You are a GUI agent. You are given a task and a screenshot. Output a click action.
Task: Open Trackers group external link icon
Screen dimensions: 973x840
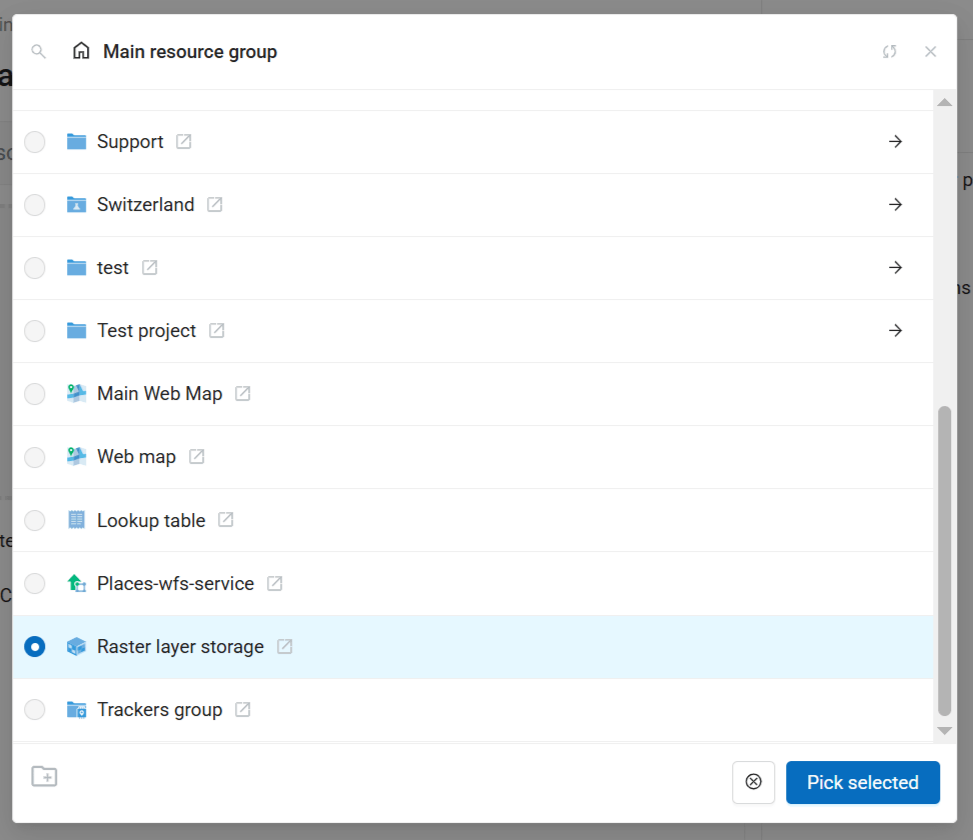[243, 710]
